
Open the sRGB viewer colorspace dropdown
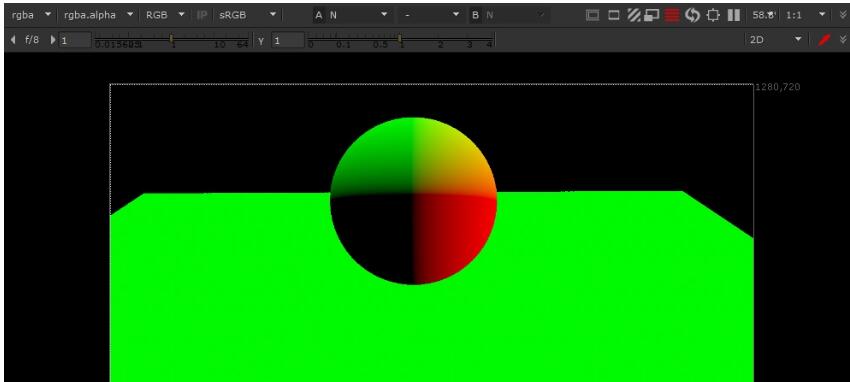point(248,15)
